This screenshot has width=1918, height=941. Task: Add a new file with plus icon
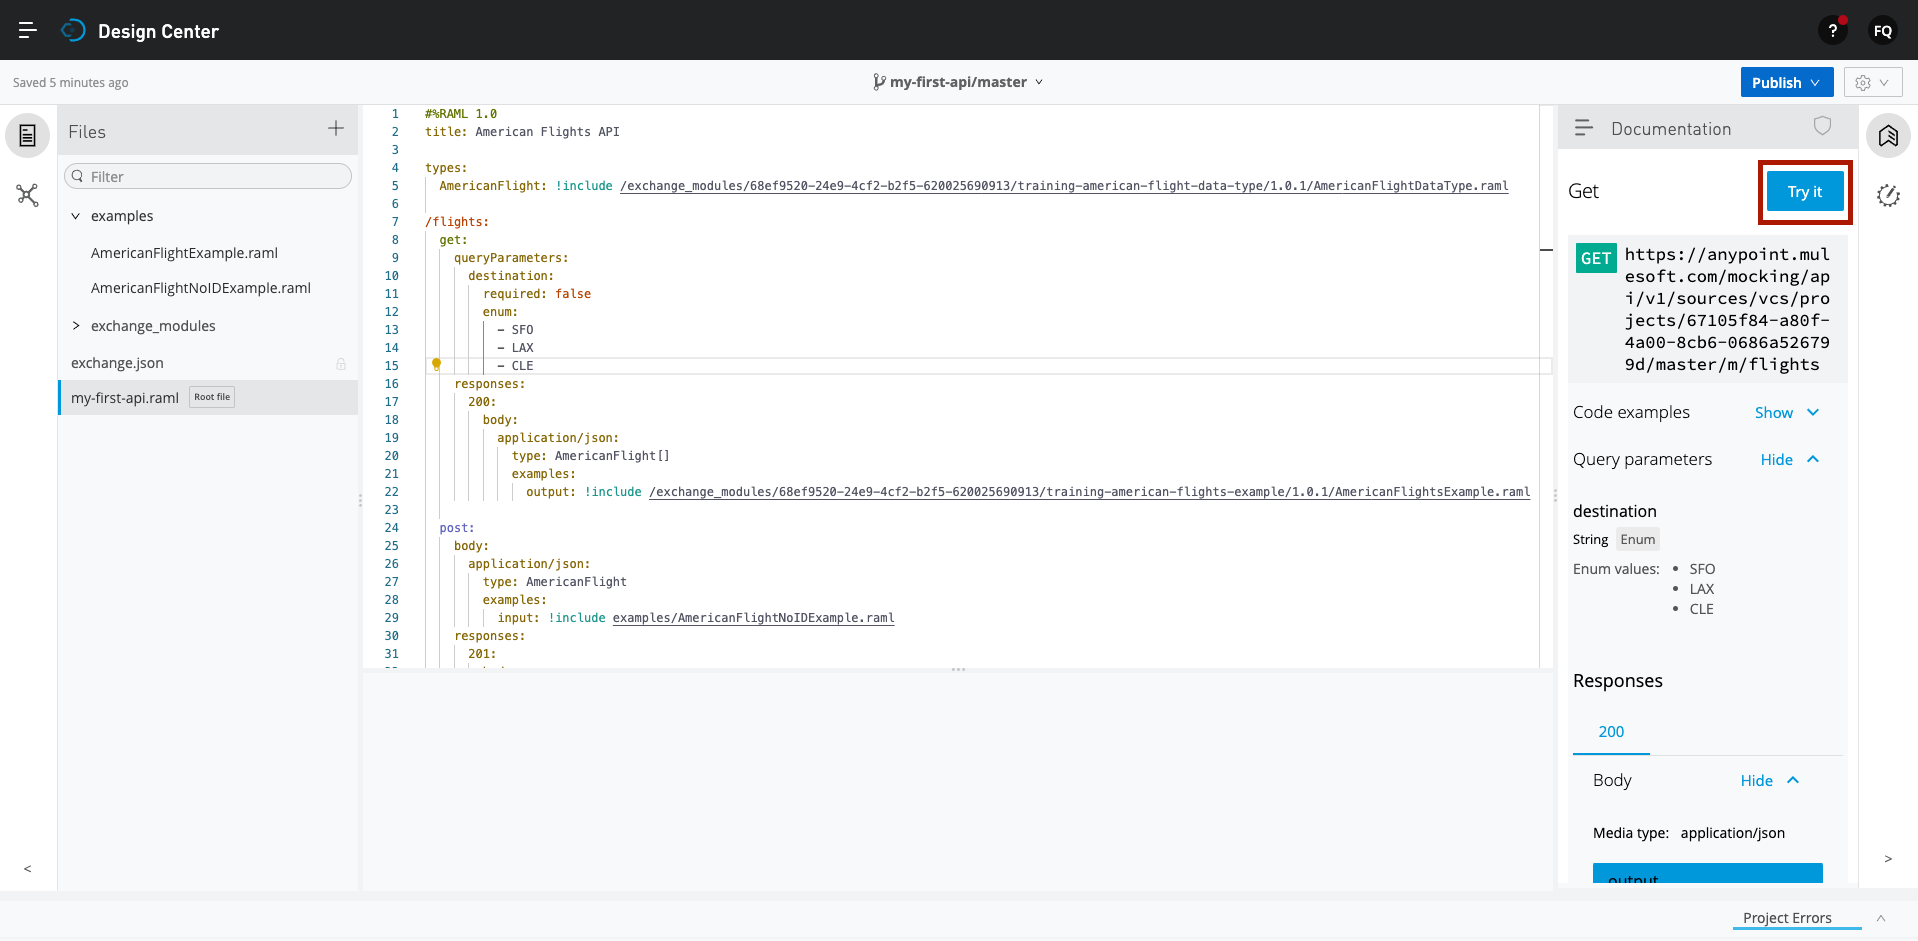click(336, 128)
